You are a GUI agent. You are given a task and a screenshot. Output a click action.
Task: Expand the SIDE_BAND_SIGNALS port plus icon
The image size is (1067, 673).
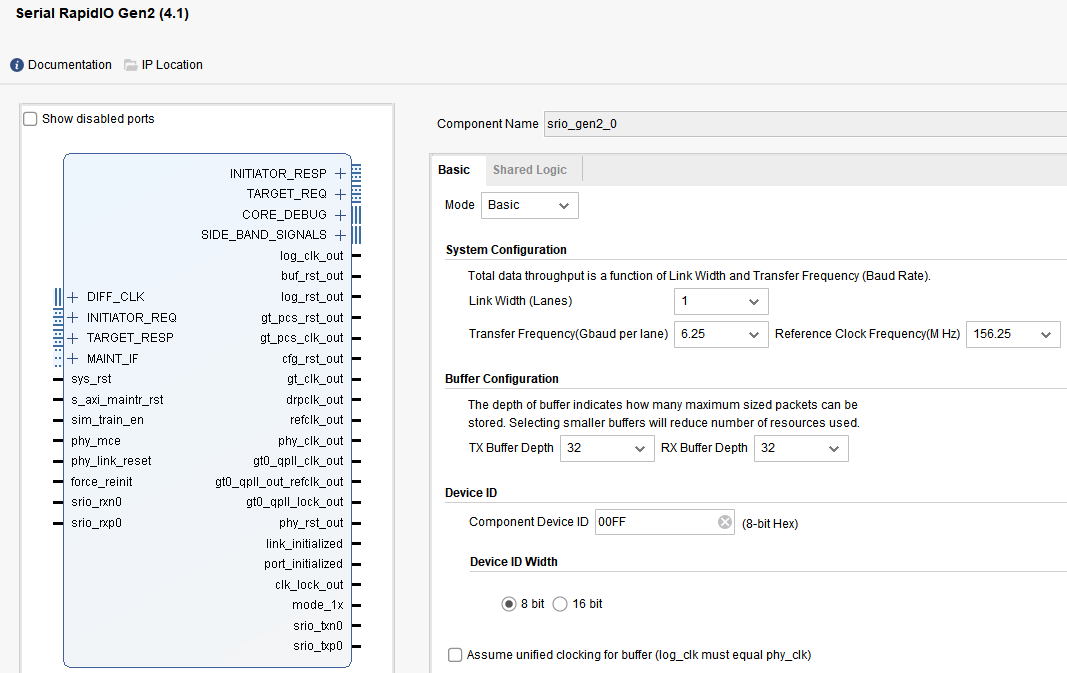tap(340, 235)
